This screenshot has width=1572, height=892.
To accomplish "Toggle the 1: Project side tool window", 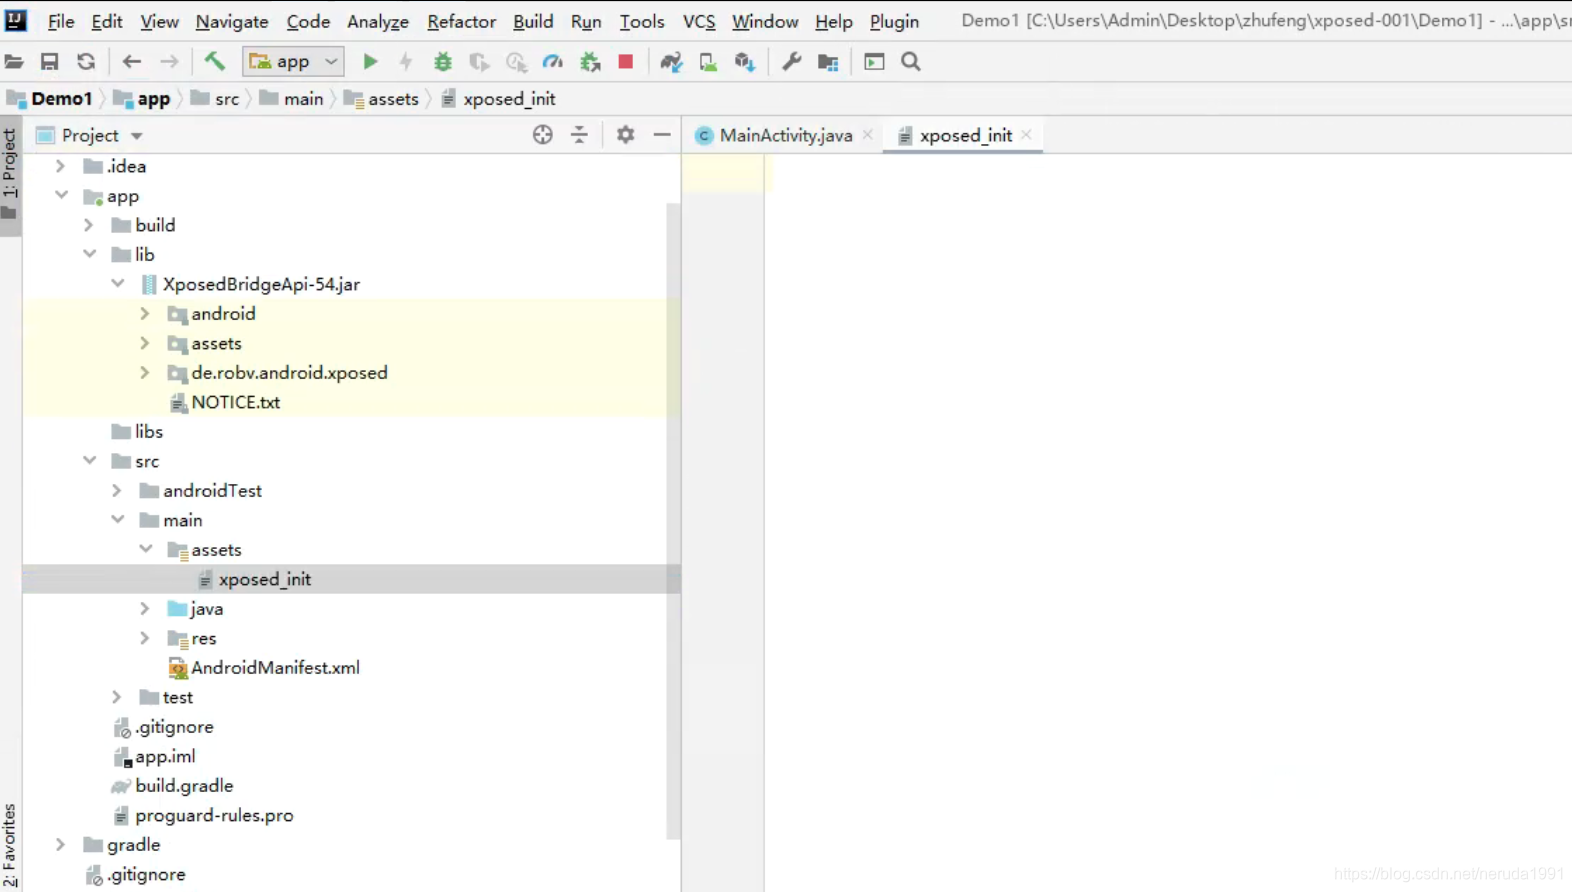I will click(x=10, y=175).
